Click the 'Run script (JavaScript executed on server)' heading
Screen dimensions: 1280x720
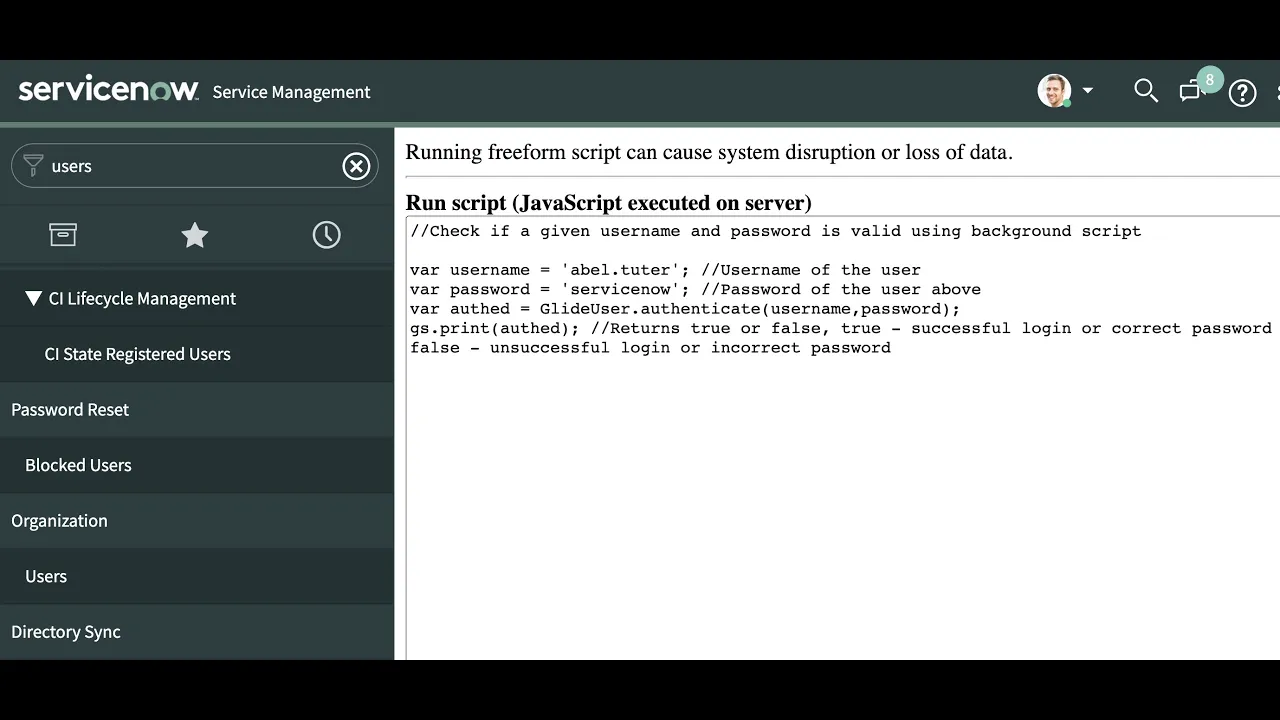tap(608, 203)
